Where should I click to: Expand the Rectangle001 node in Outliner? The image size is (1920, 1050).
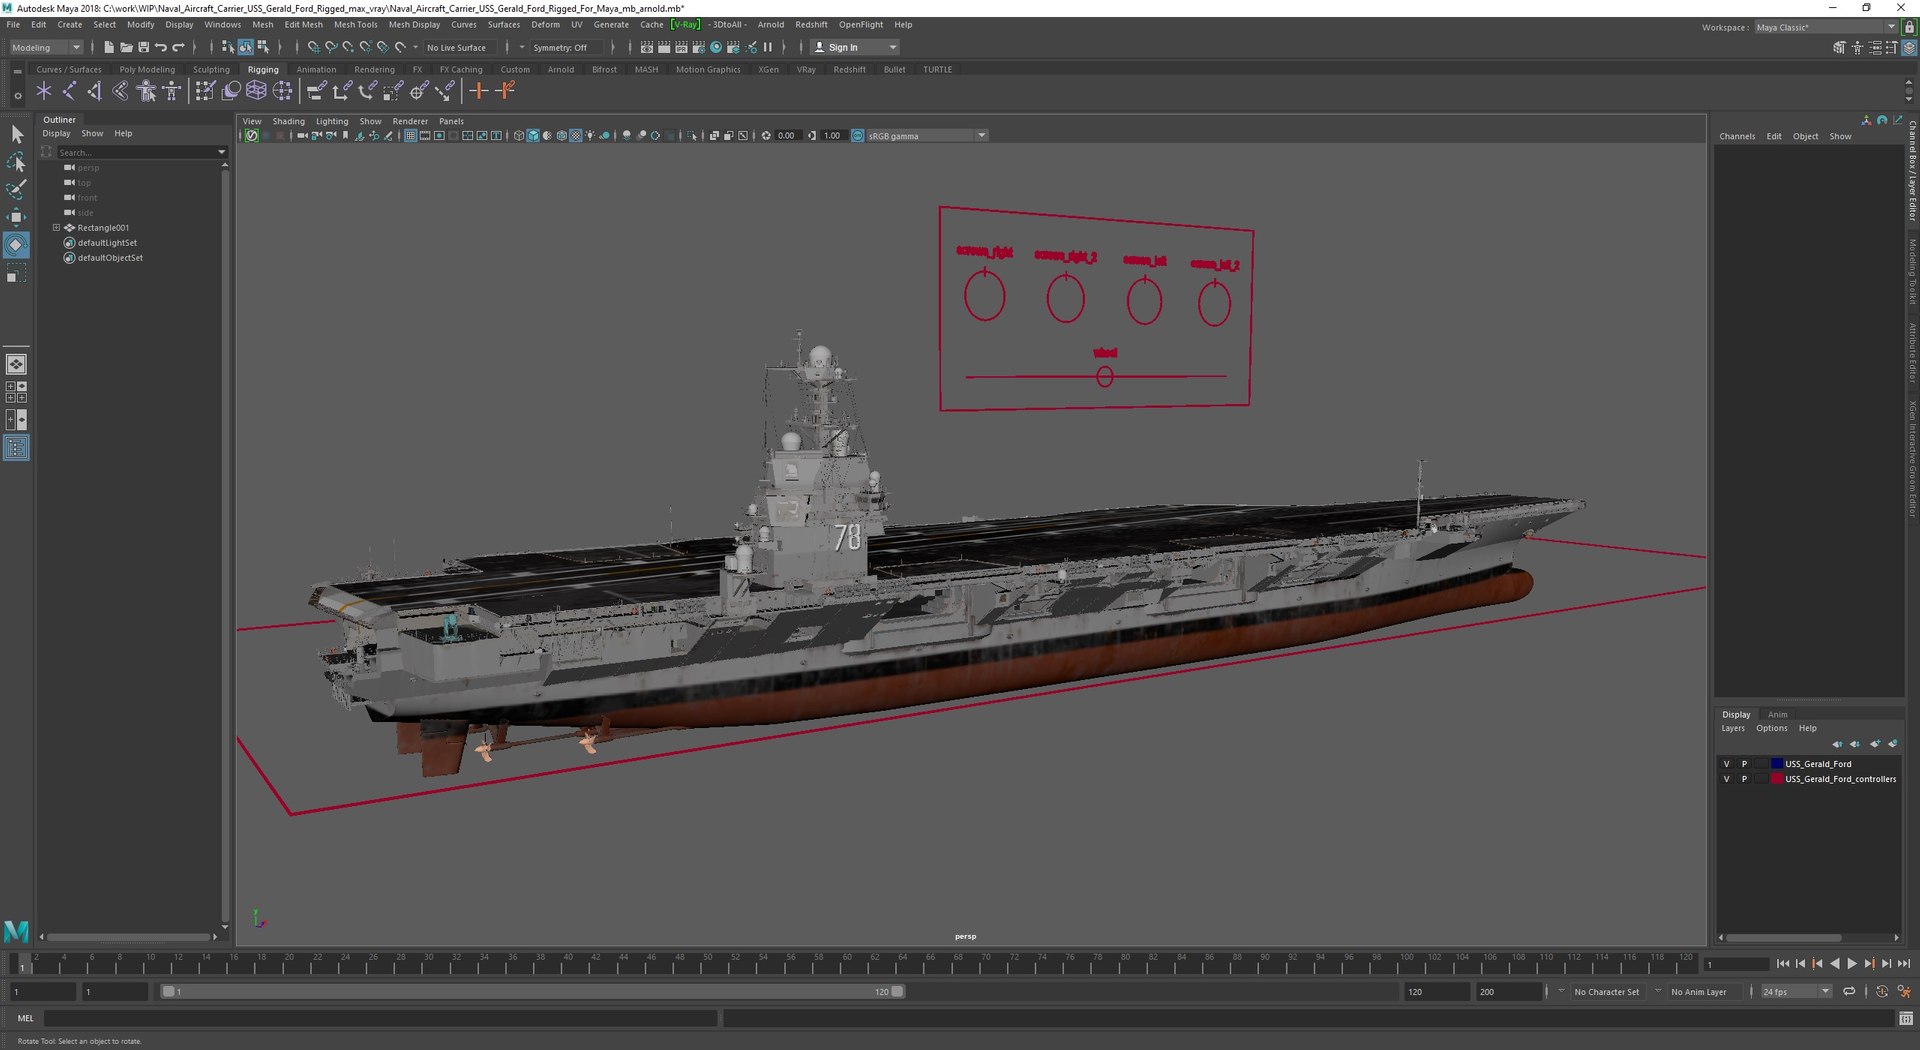click(x=57, y=228)
